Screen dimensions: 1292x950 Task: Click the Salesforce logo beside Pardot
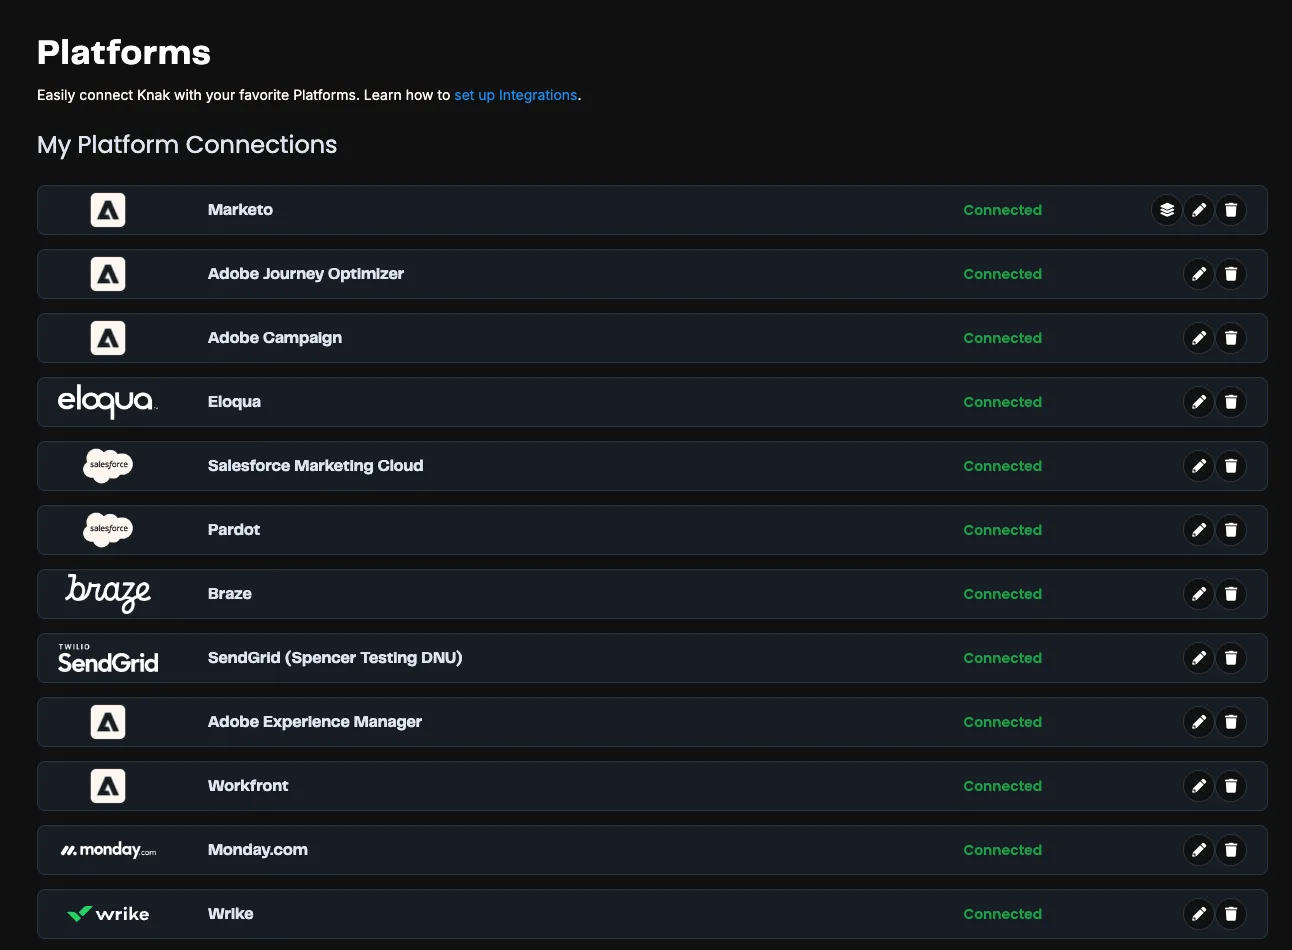tap(108, 529)
